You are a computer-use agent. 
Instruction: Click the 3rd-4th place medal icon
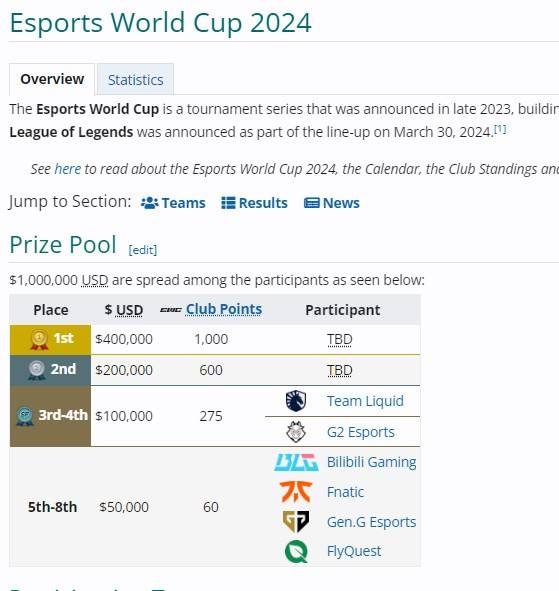coord(25,416)
